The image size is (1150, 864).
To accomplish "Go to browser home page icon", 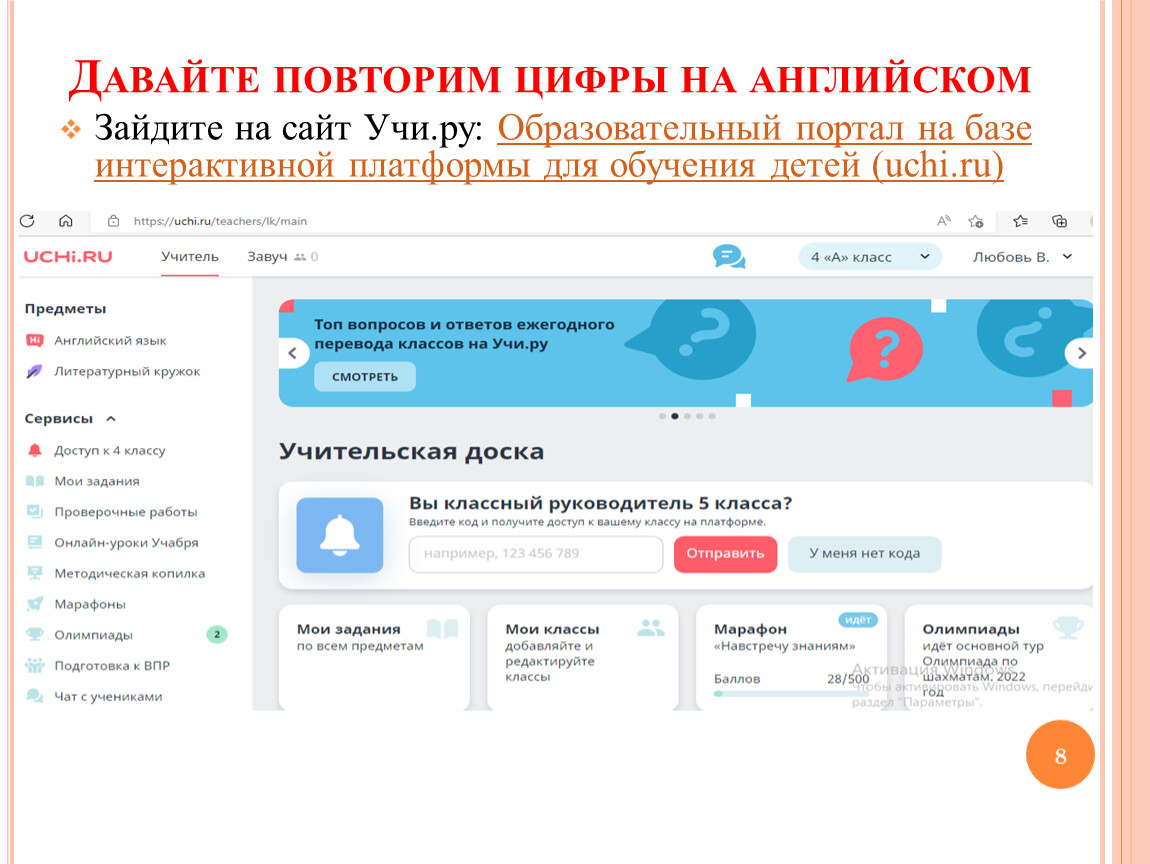I will (65, 221).
